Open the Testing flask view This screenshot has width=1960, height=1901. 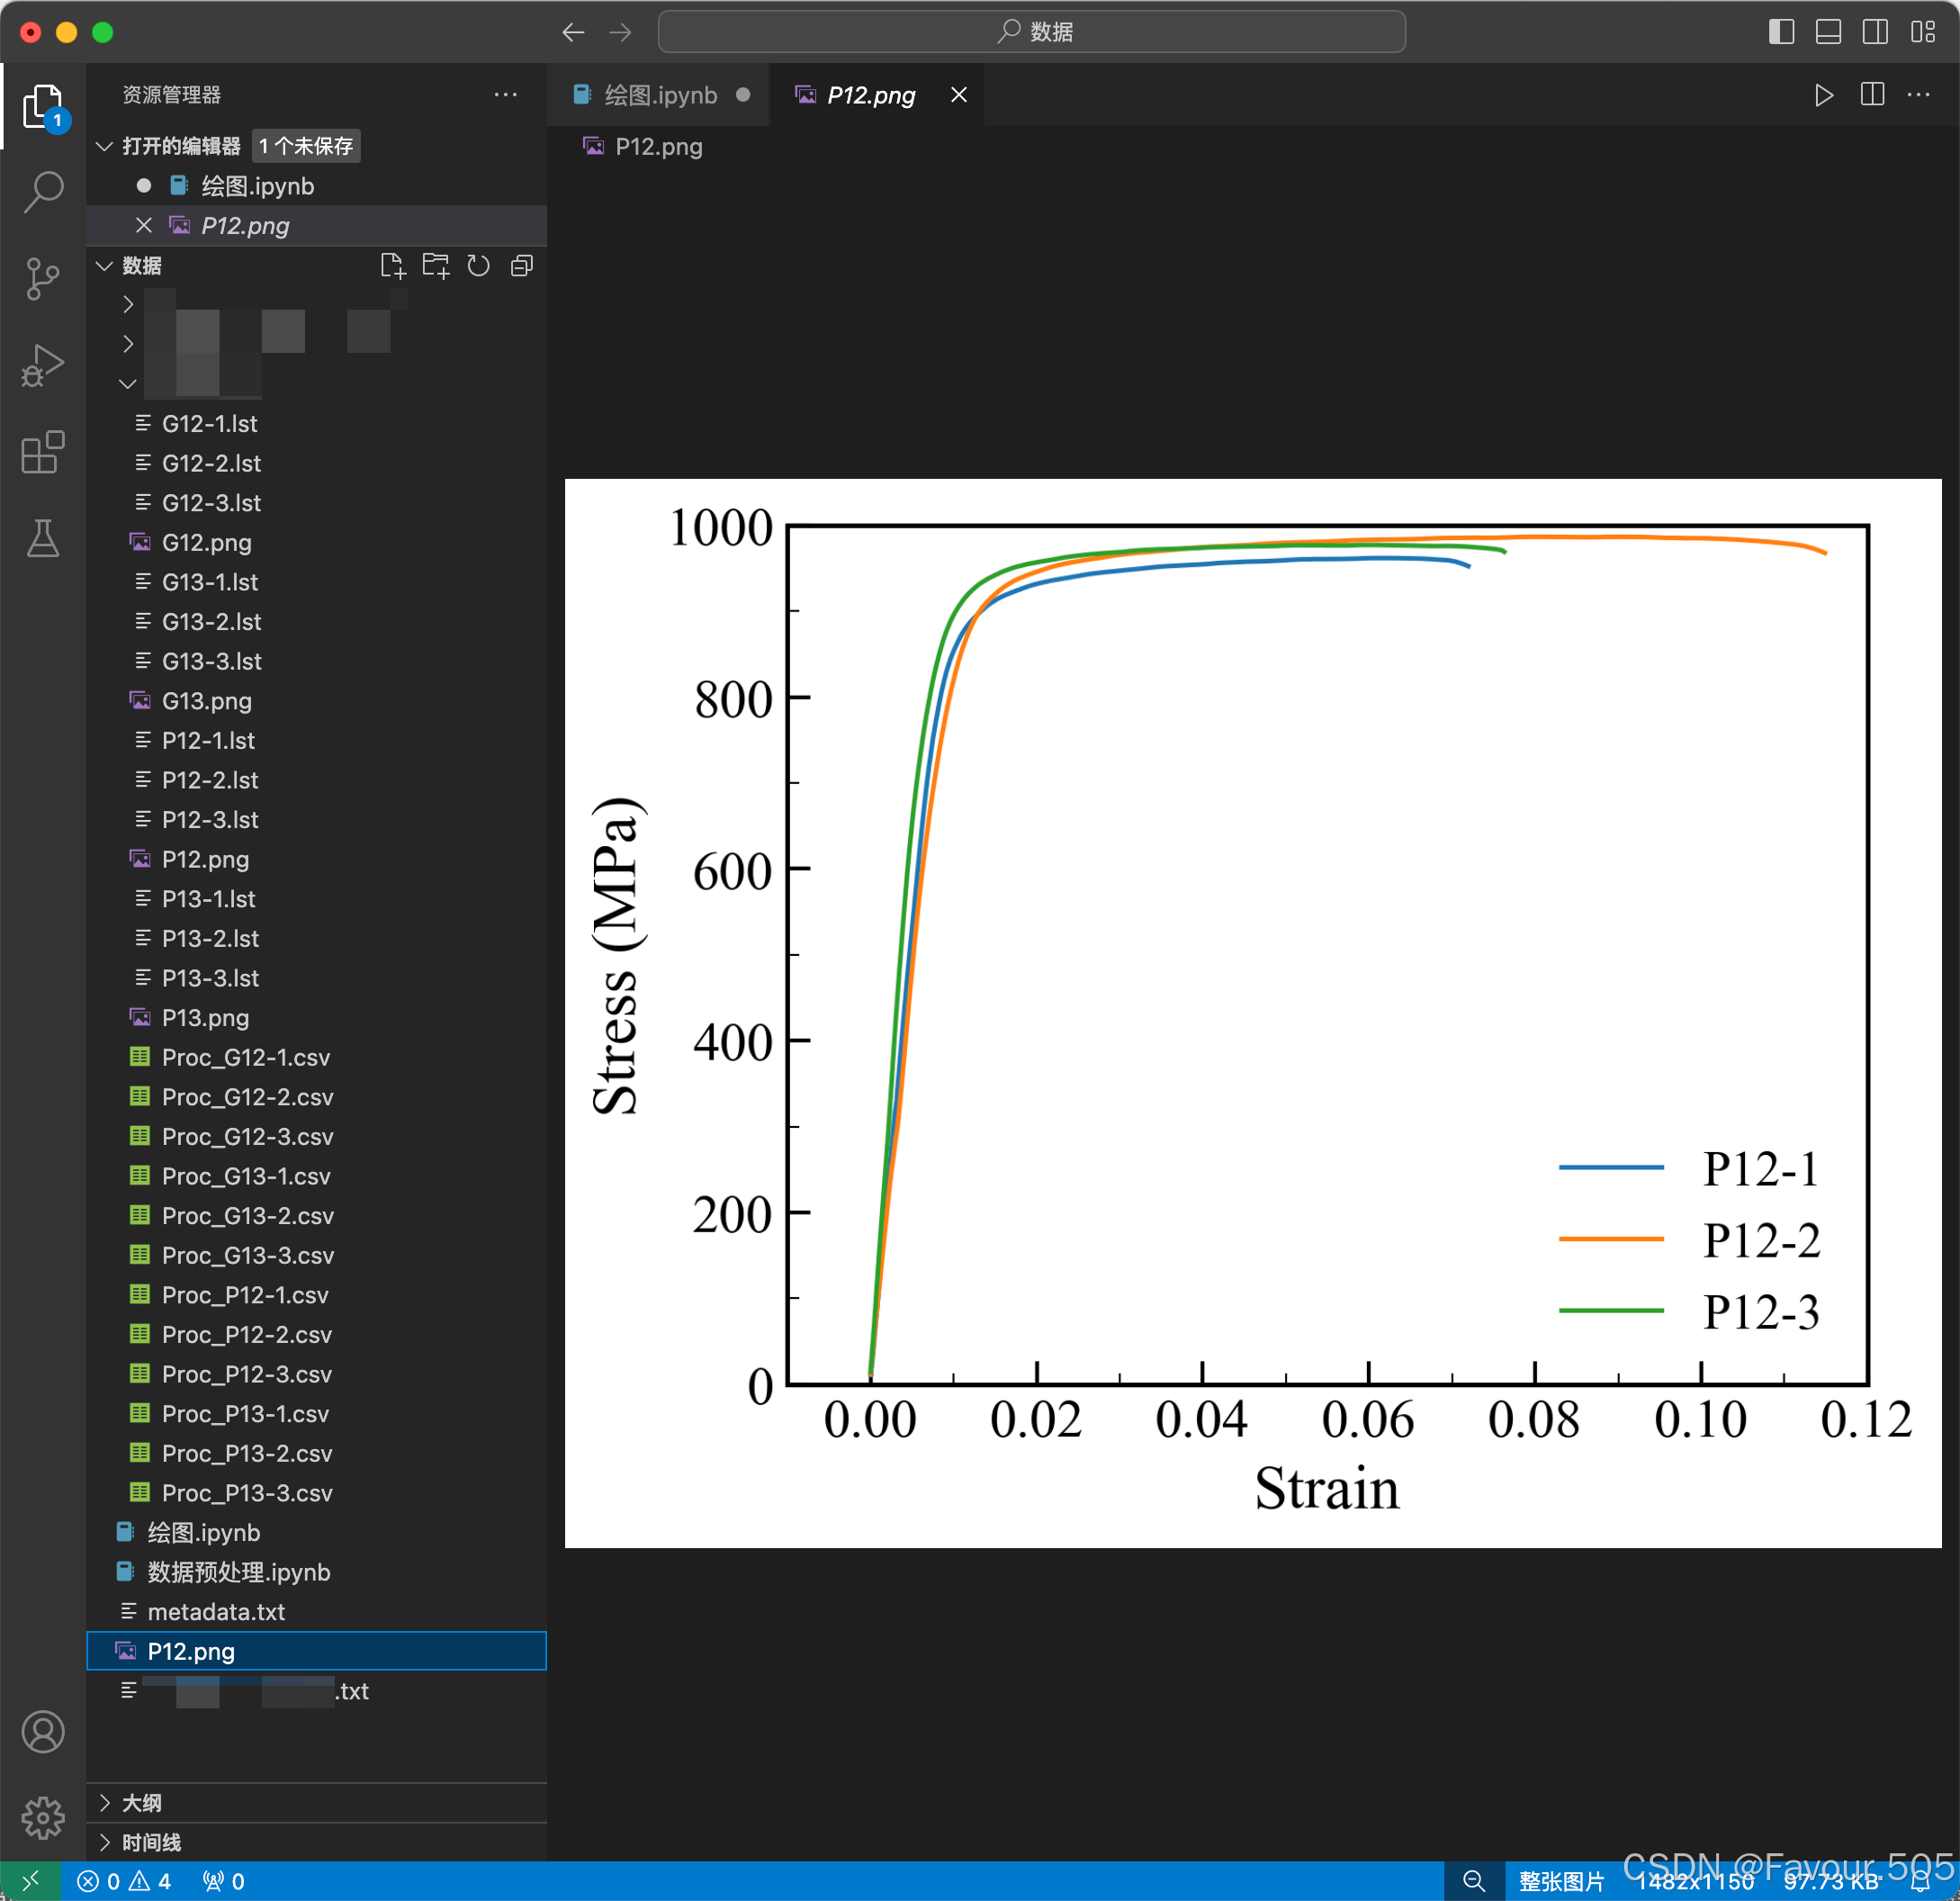point(43,539)
